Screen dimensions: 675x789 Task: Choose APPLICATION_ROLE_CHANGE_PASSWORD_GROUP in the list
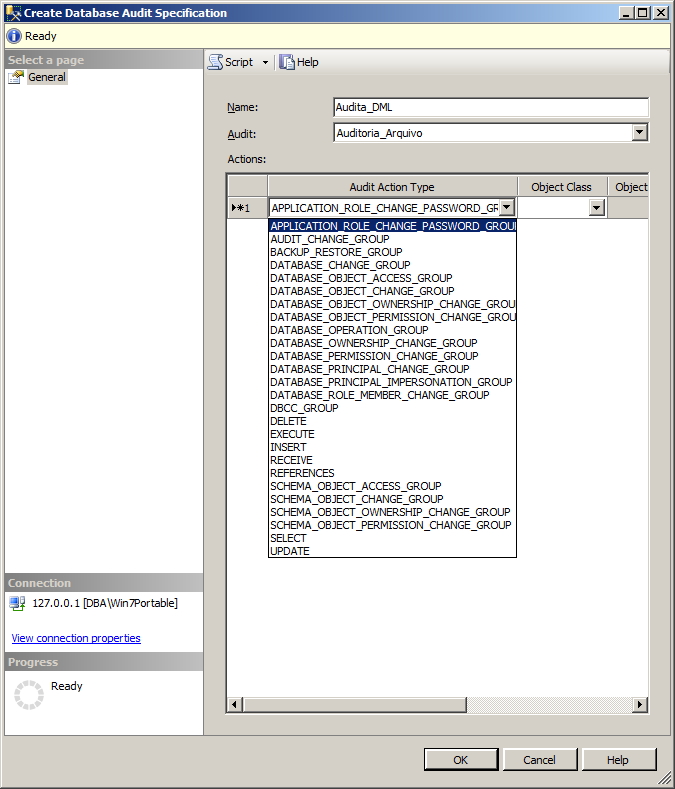(x=393, y=226)
